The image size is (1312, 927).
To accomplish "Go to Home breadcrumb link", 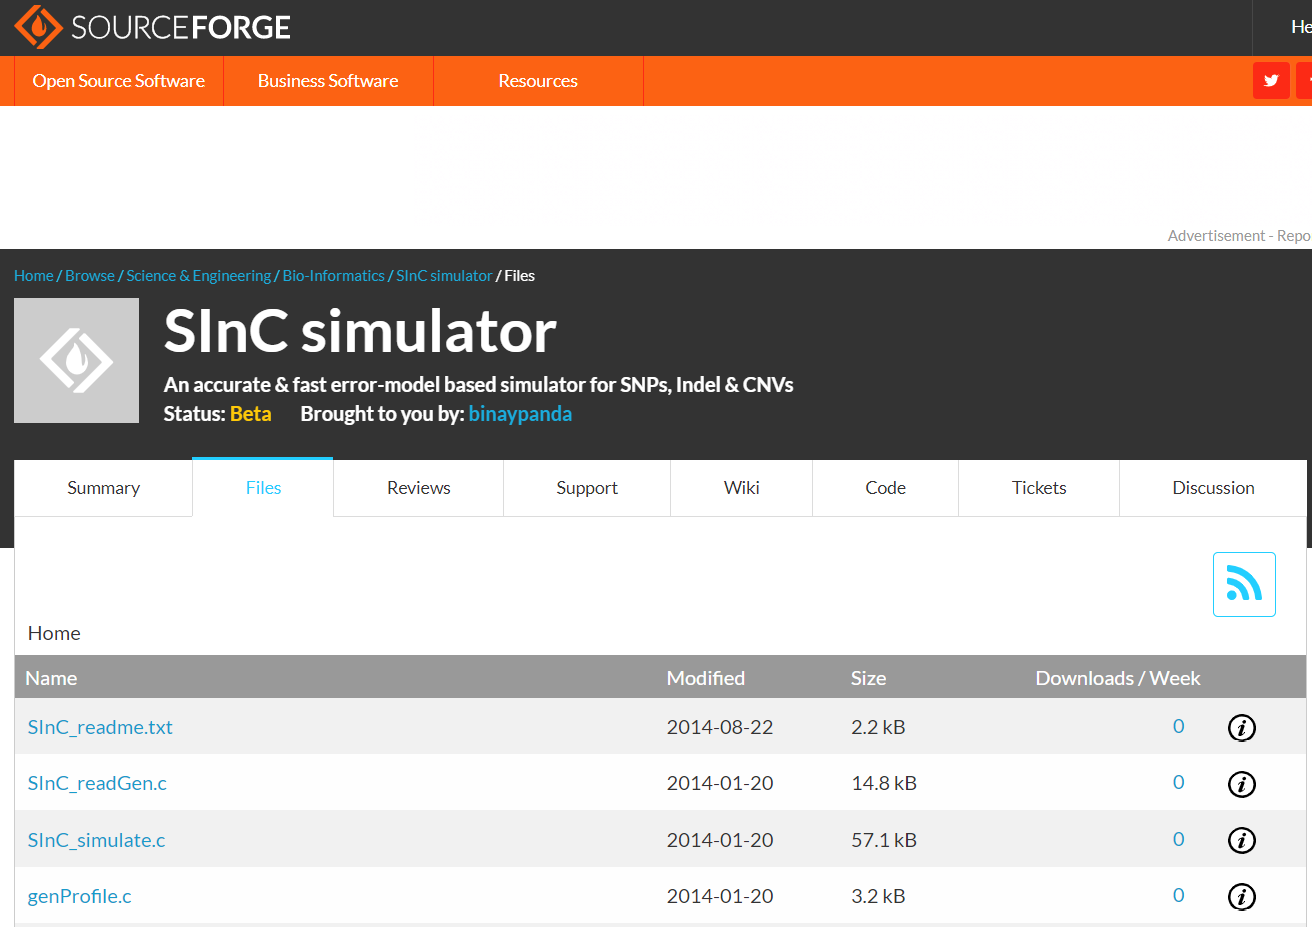I will [x=34, y=276].
